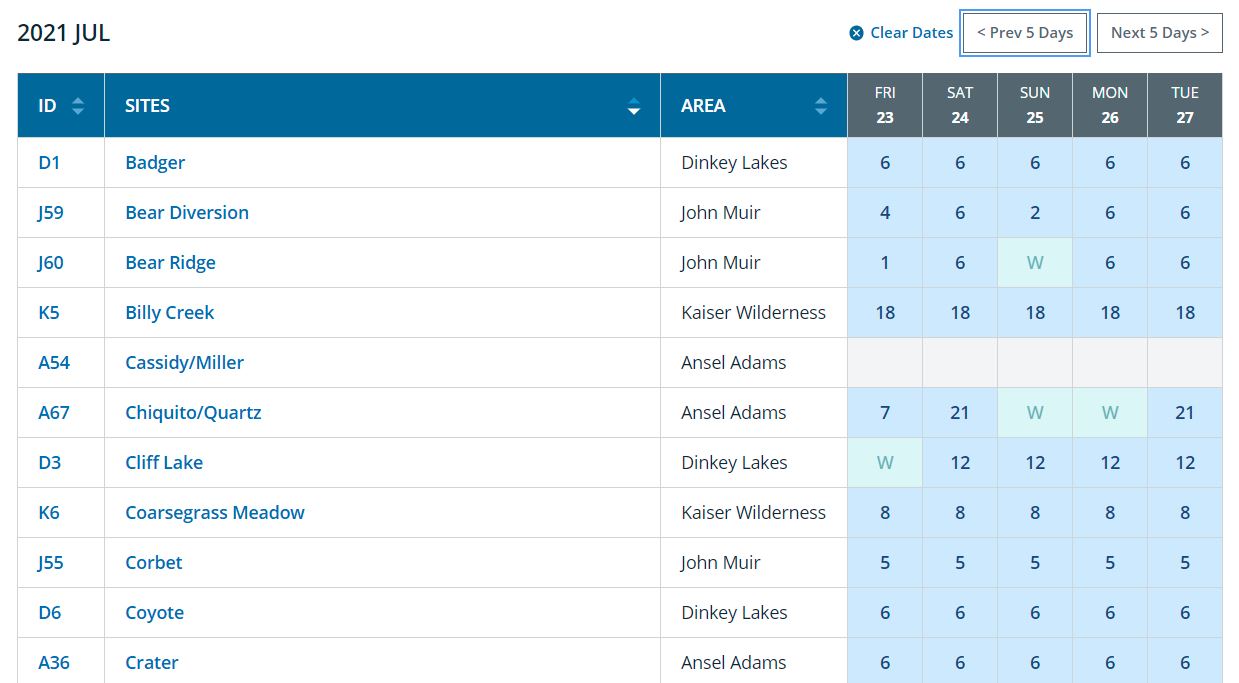Click the Clear Dates x icon

click(x=856, y=33)
